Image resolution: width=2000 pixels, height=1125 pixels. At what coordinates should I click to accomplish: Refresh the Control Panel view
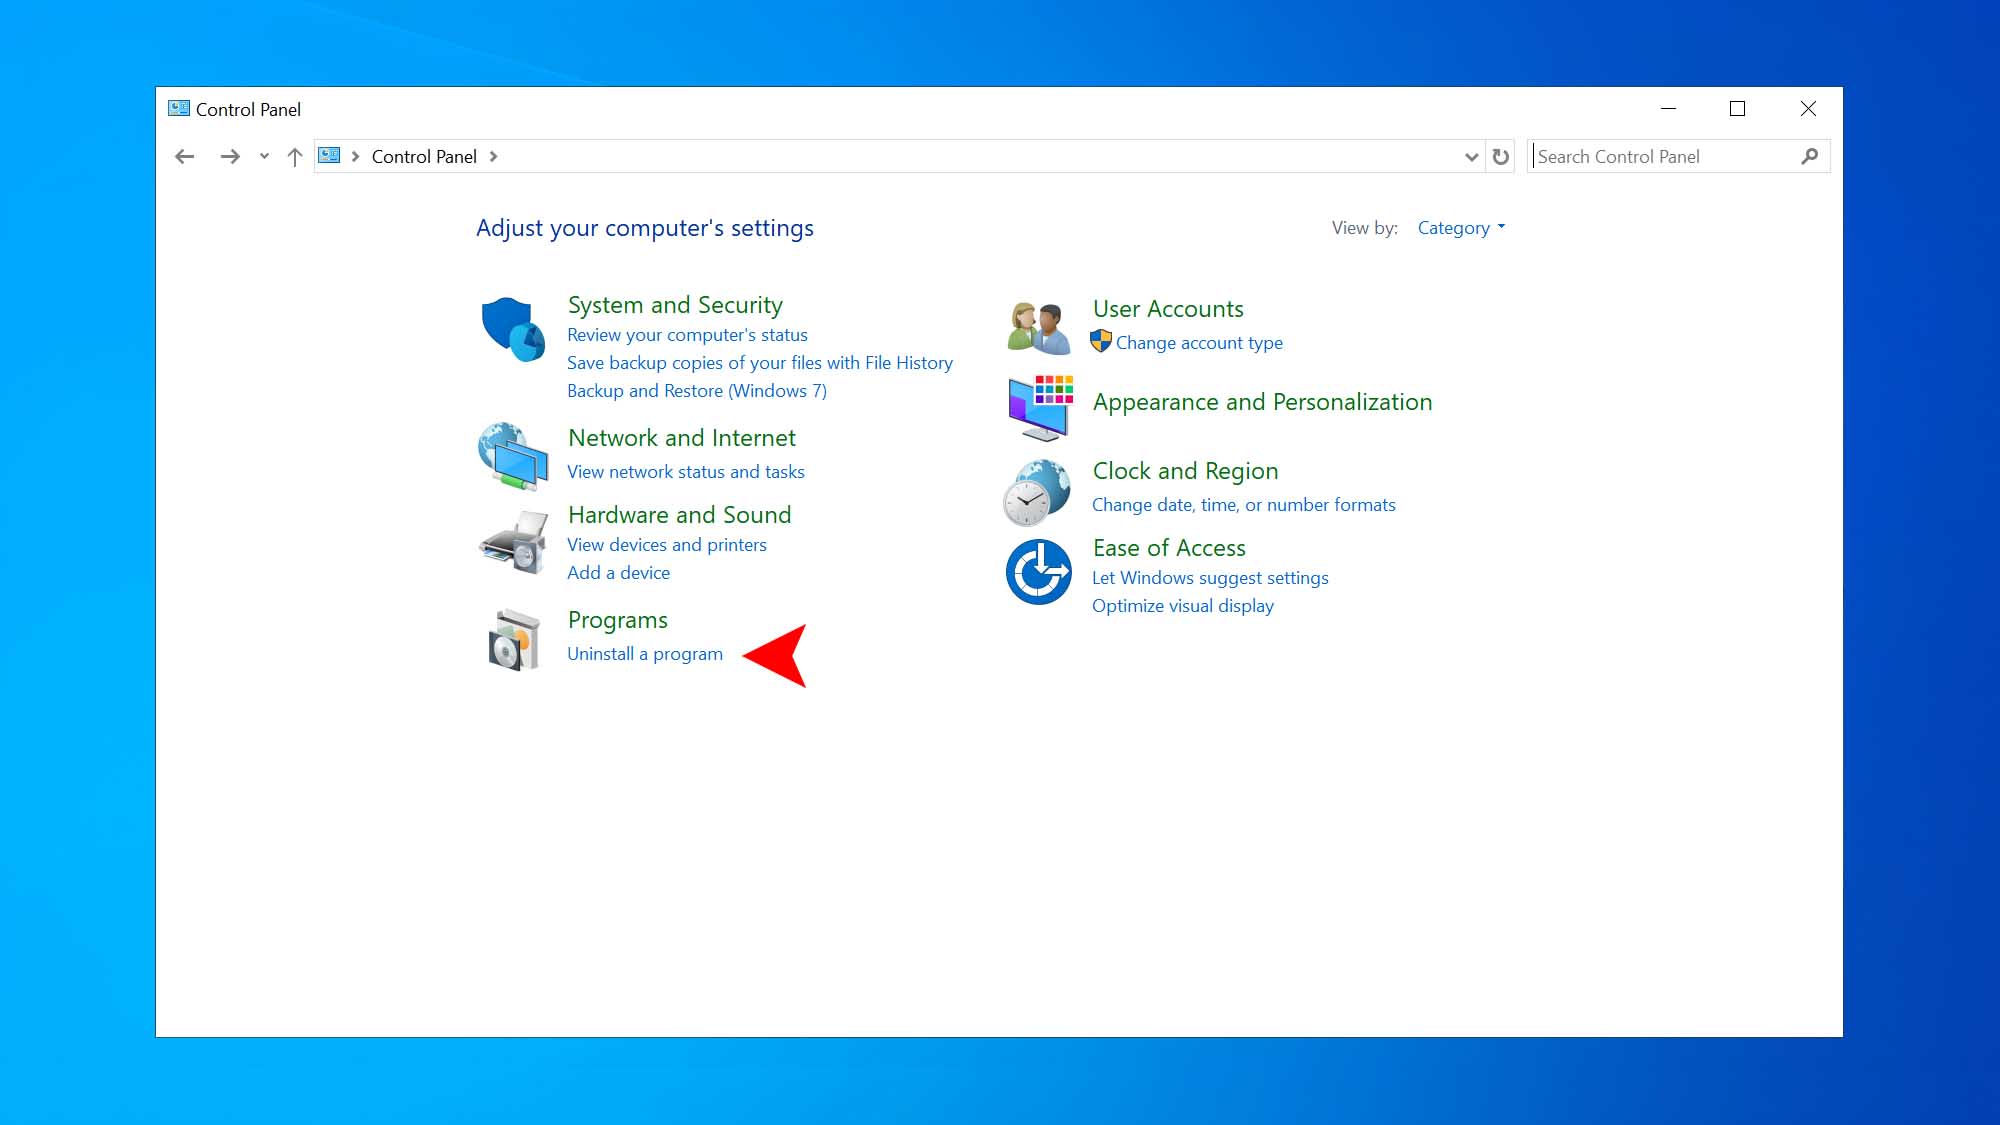[x=1500, y=156]
